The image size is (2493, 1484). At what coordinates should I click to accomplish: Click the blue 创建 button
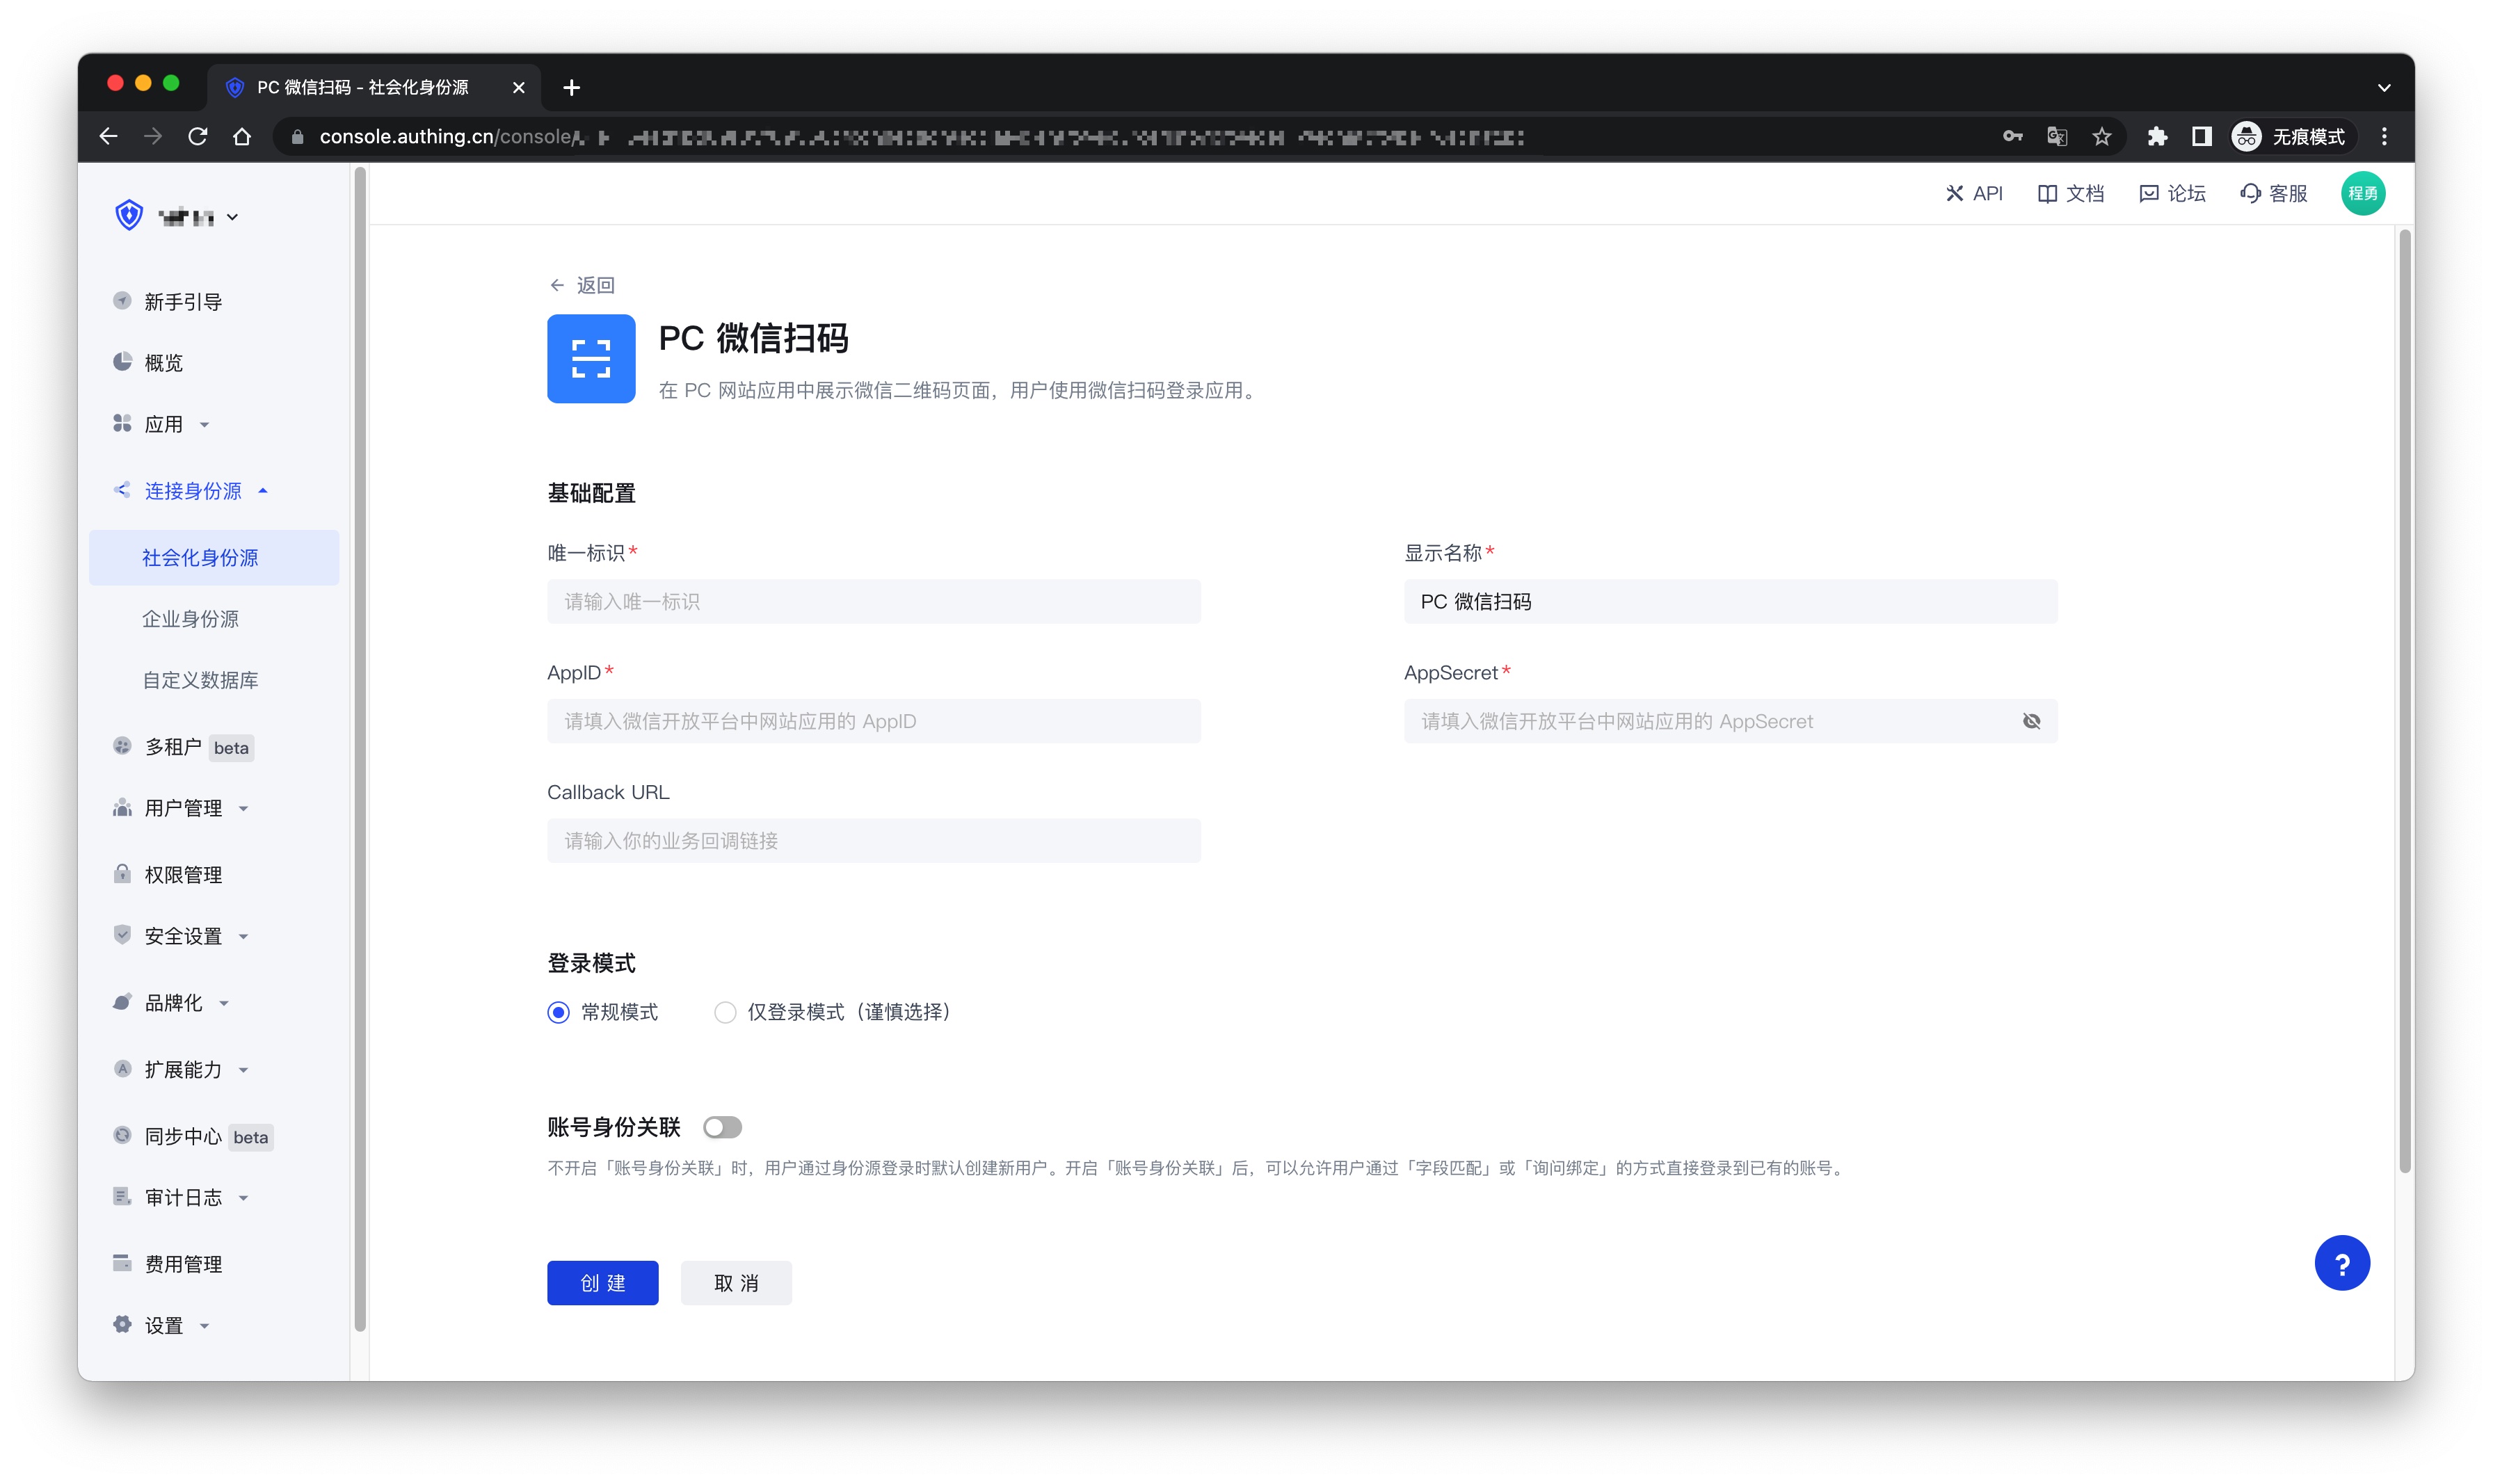[602, 1283]
